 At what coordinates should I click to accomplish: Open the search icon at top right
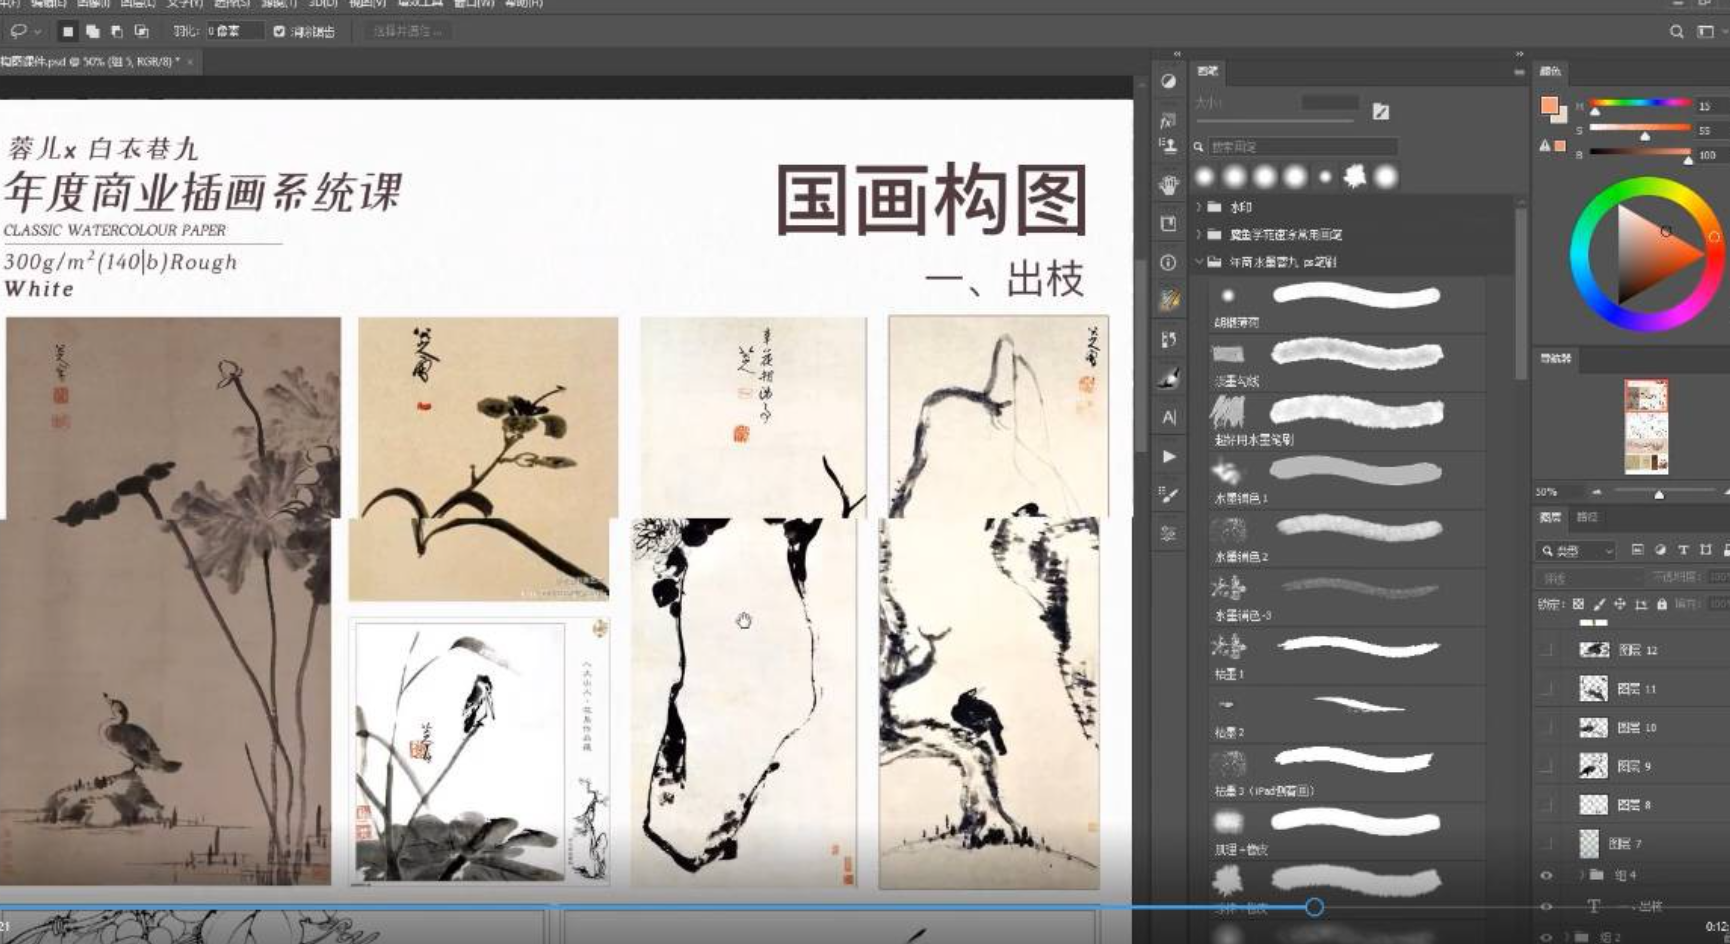click(1677, 31)
